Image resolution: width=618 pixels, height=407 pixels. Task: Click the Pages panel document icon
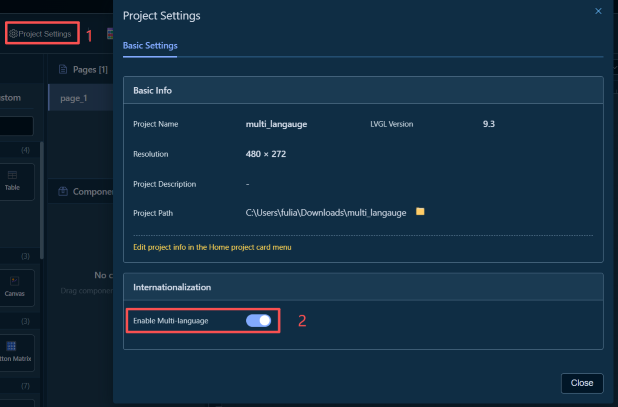(x=63, y=70)
